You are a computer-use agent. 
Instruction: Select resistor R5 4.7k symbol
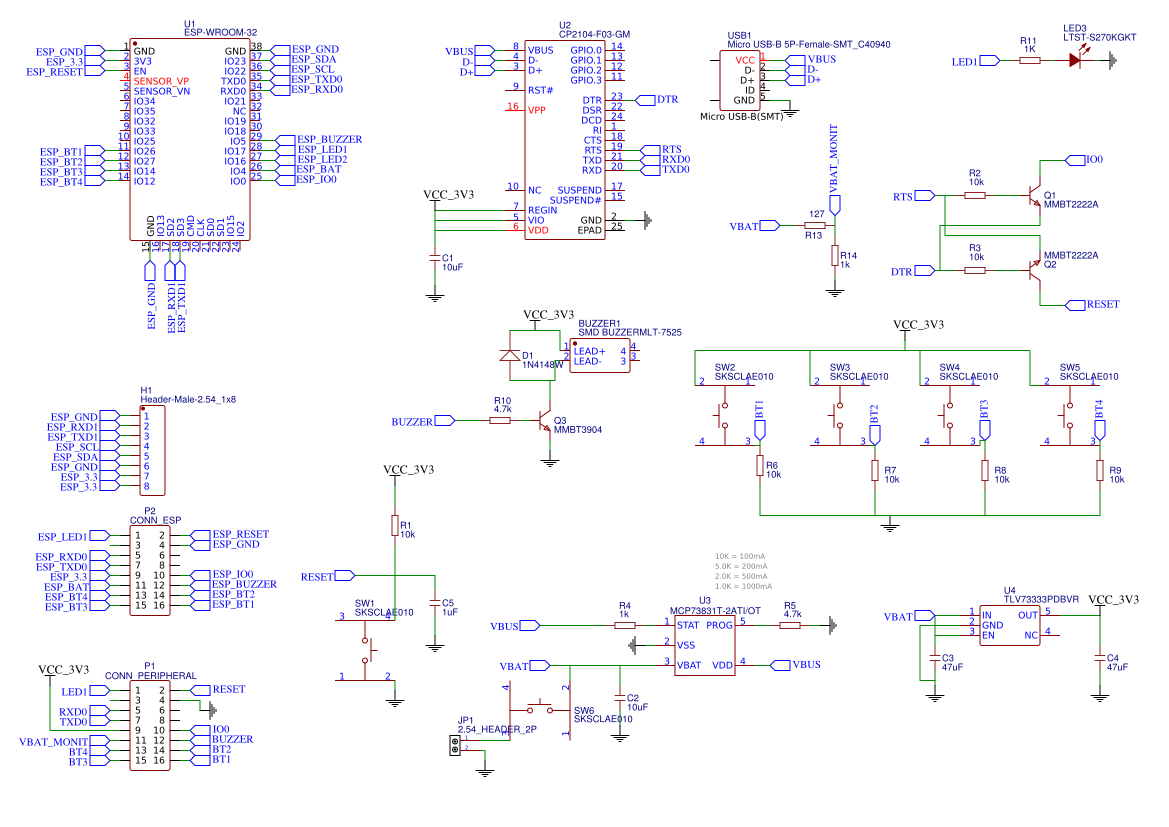pyautogui.click(x=790, y=625)
